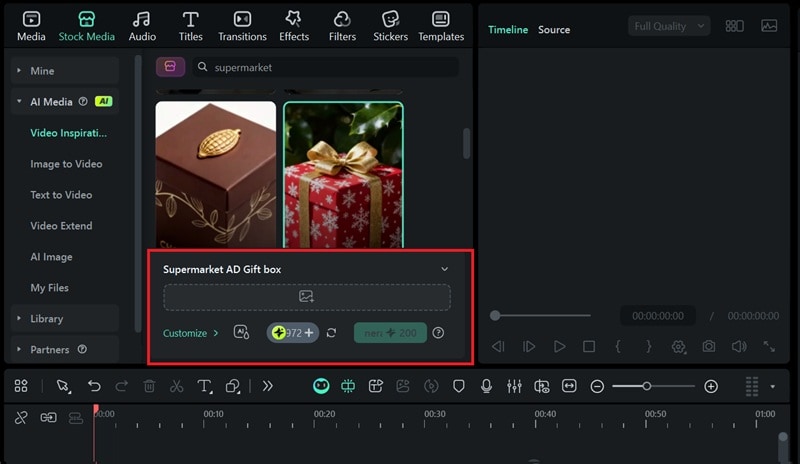Click the timeline zoom slider
Screen dimensions: 800x464
654,386
